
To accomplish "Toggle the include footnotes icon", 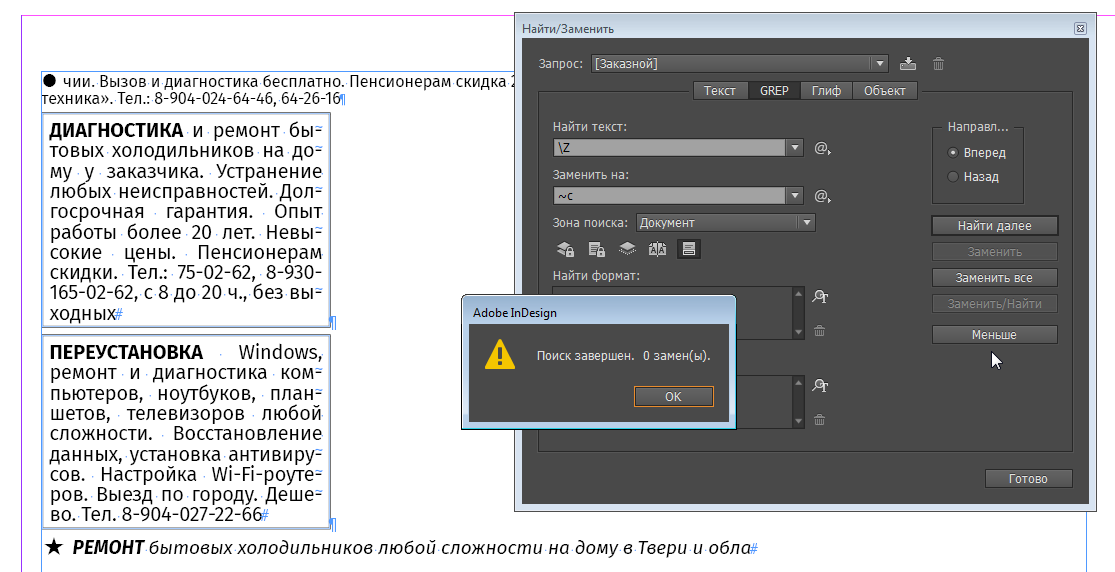I will pyautogui.click(x=688, y=249).
